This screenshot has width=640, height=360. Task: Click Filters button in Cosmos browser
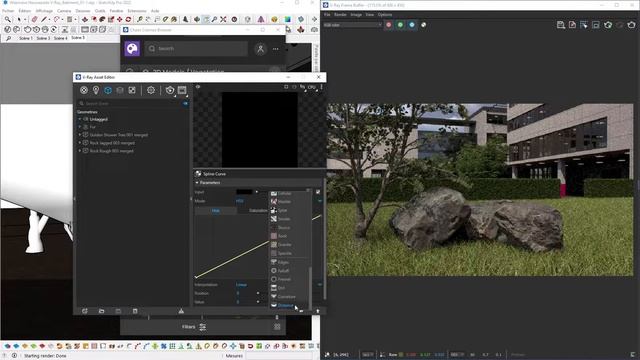tap(194, 327)
